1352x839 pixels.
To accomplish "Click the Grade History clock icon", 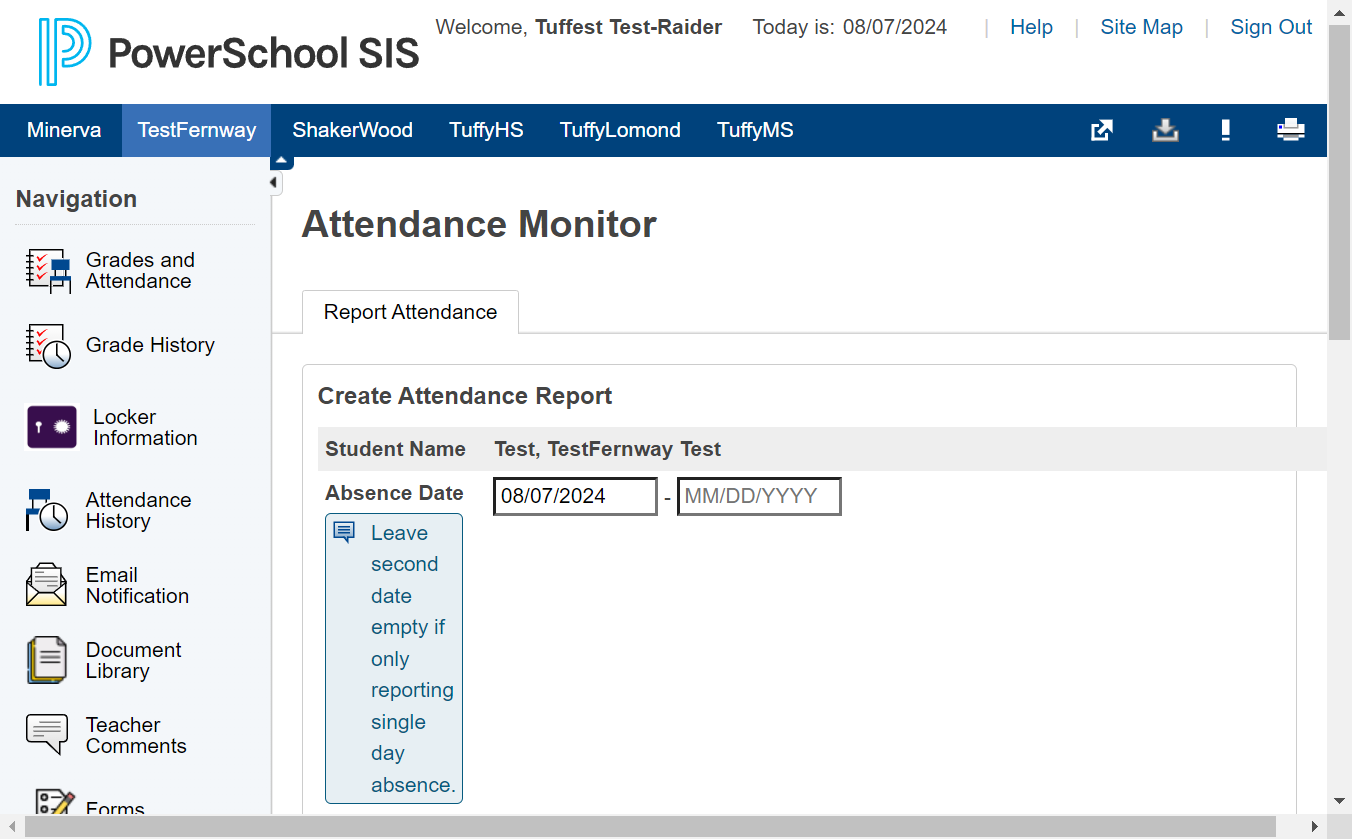I will tap(49, 346).
